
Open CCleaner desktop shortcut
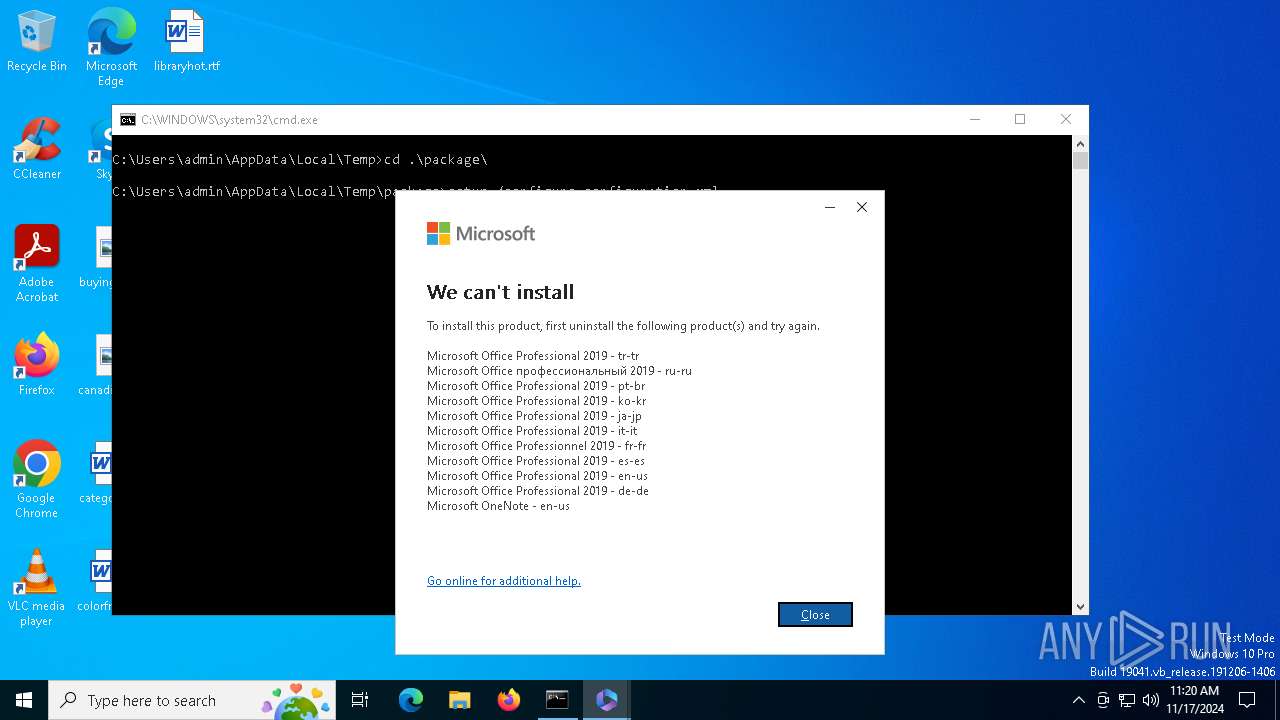pos(37,149)
